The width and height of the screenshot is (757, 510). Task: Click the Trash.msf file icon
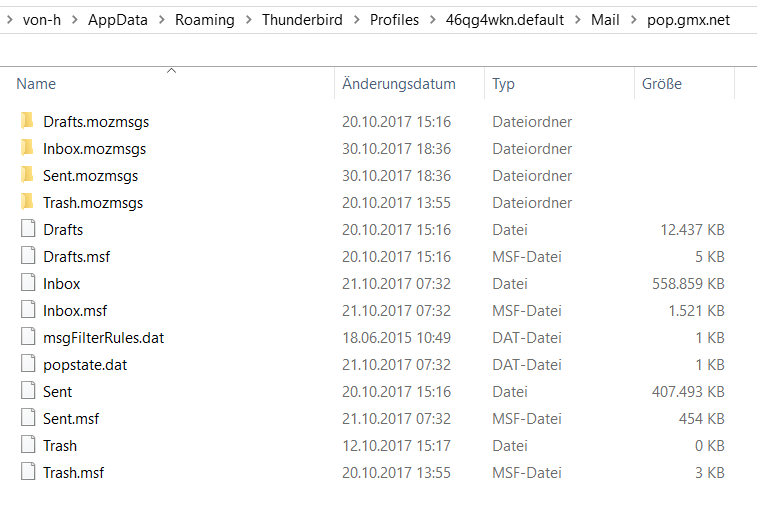click(27, 473)
